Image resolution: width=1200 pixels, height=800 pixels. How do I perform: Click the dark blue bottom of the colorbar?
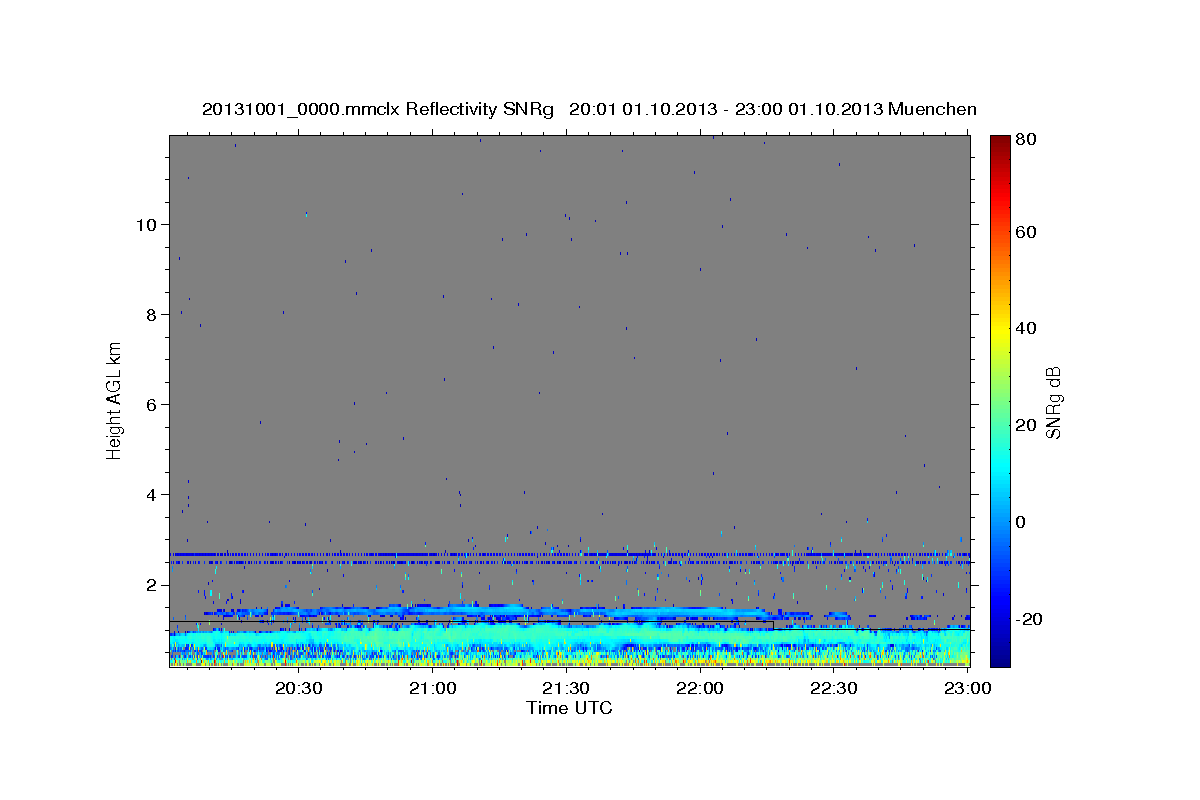point(1000,655)
